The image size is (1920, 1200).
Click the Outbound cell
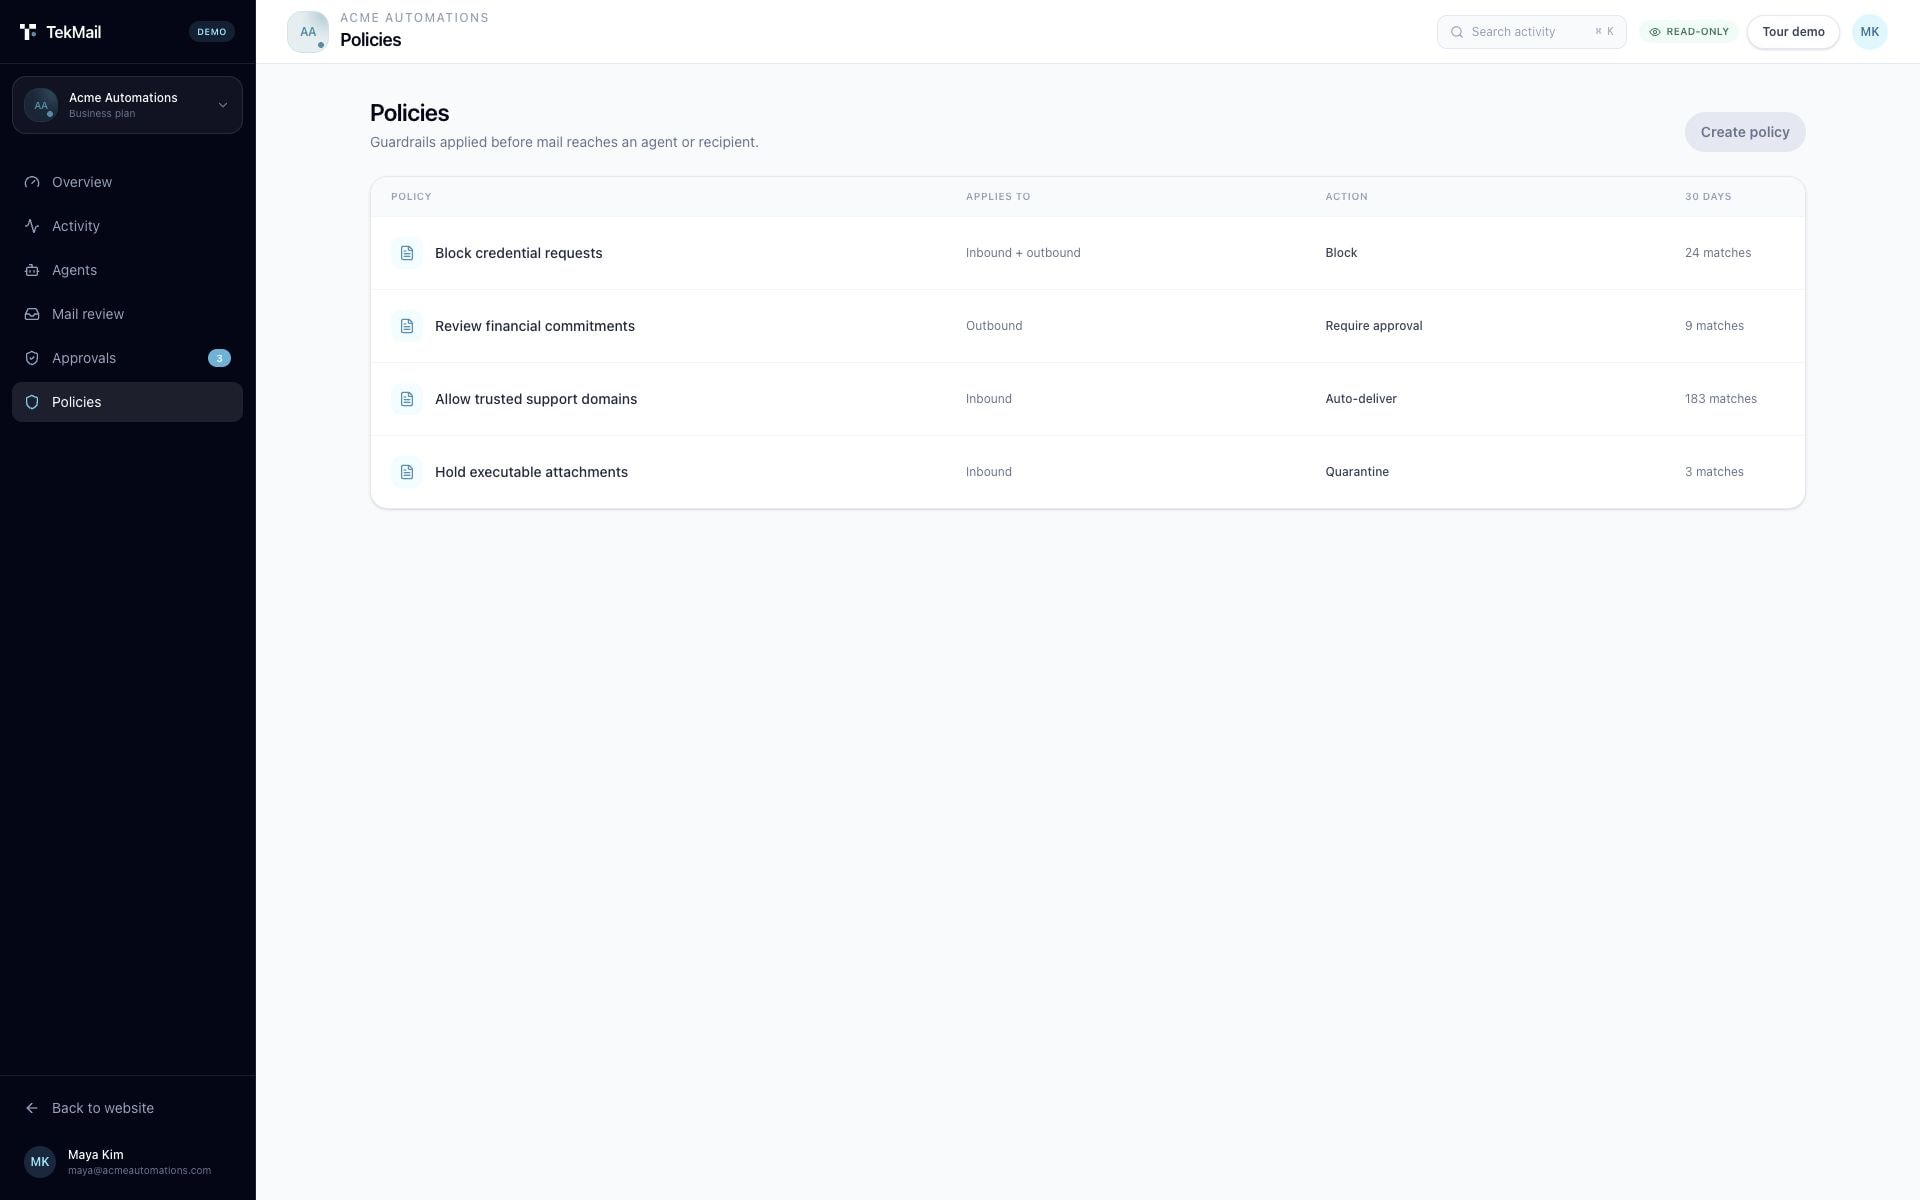[x=994, y=326]
